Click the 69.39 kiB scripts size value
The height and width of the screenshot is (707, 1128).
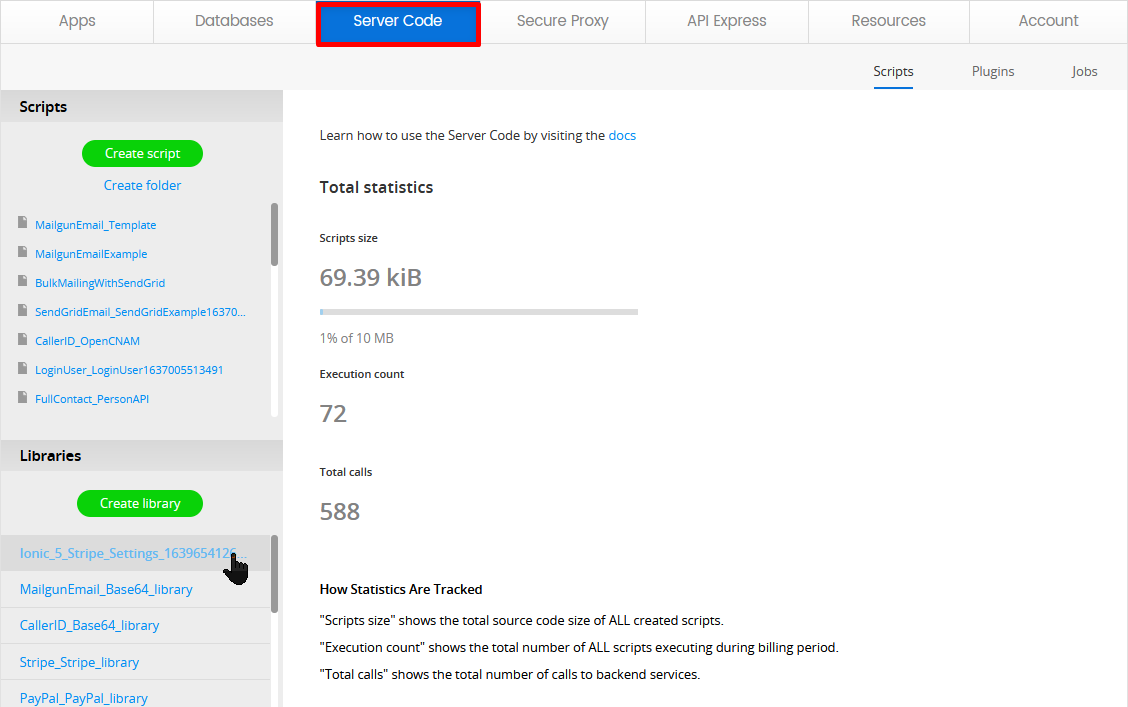(370, 278)
